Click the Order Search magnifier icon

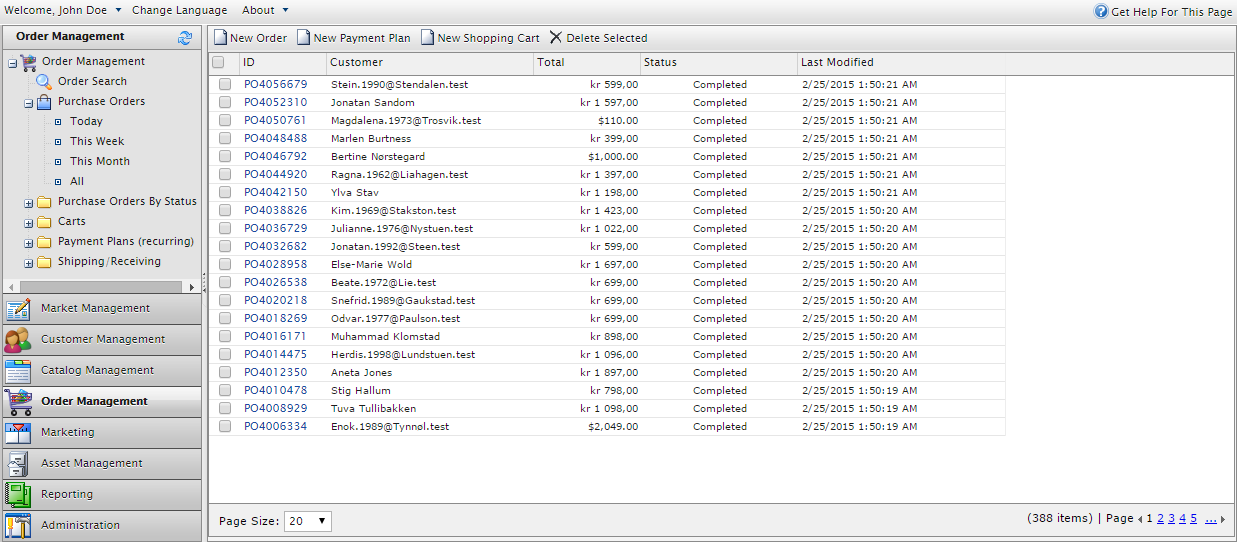coord(44,82)
